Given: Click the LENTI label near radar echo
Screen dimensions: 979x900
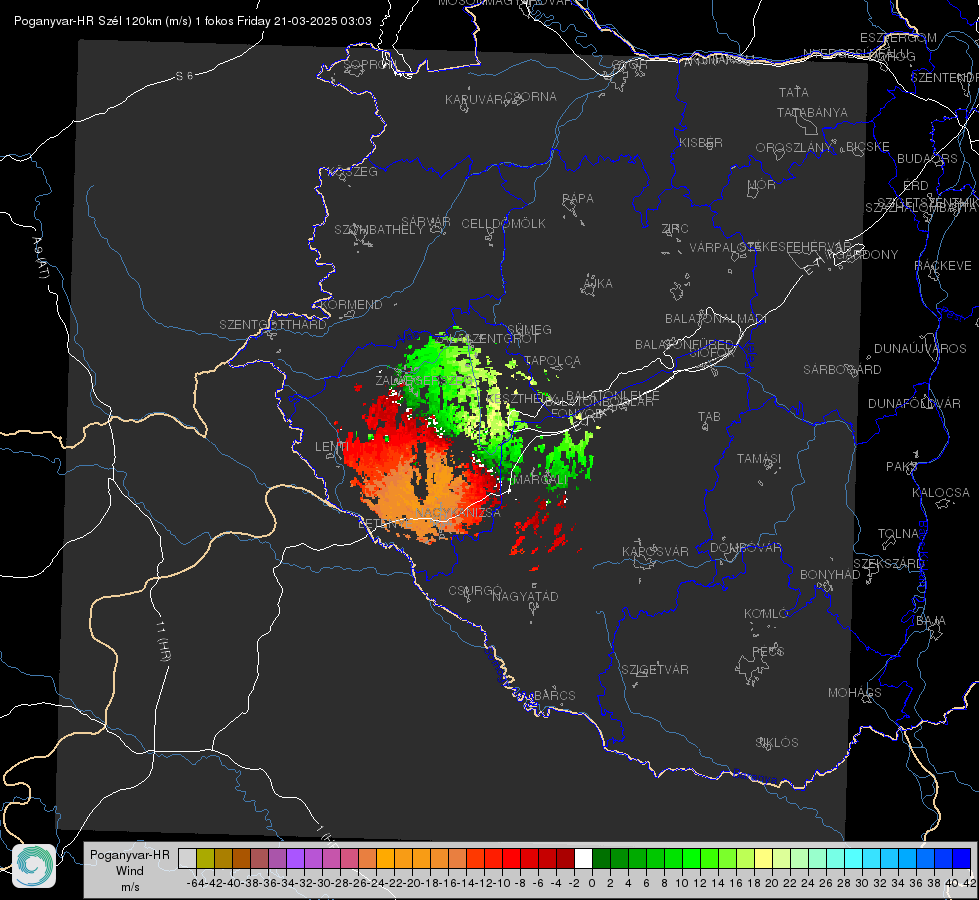Looking at the screenshot, I should 332,447.
